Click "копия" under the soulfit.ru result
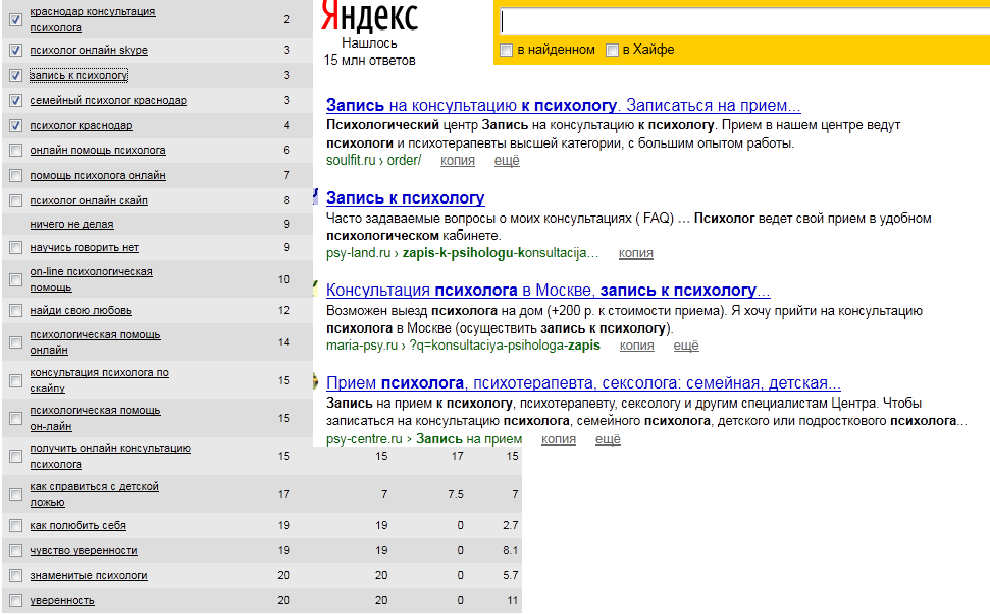This screenshot has height=614, width=990. tap(458, 159)
